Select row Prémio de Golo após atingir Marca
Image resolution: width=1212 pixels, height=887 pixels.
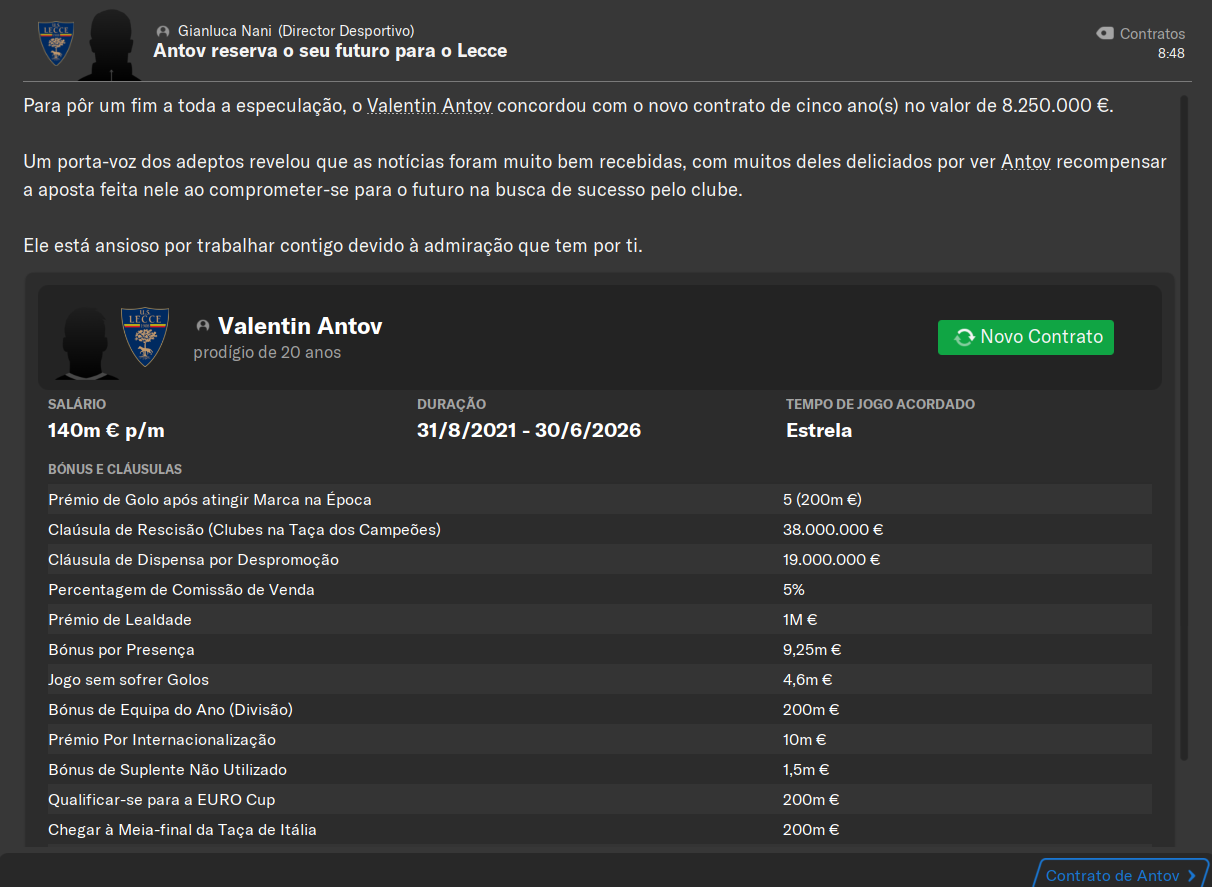pos(600,499)
